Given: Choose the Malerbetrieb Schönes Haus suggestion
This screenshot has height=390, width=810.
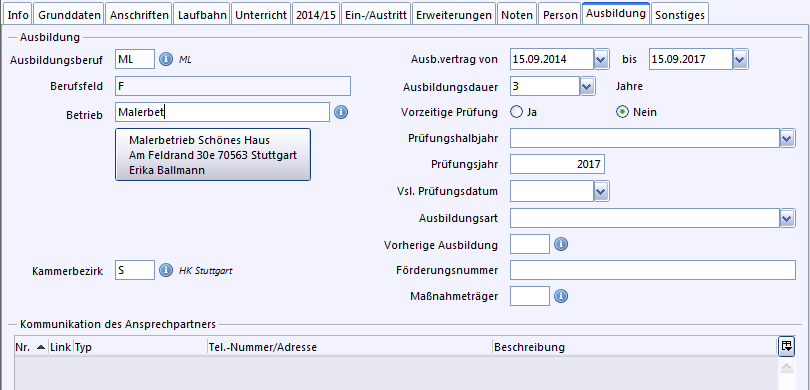Looking at the screenshot, I should pos(213,155).
